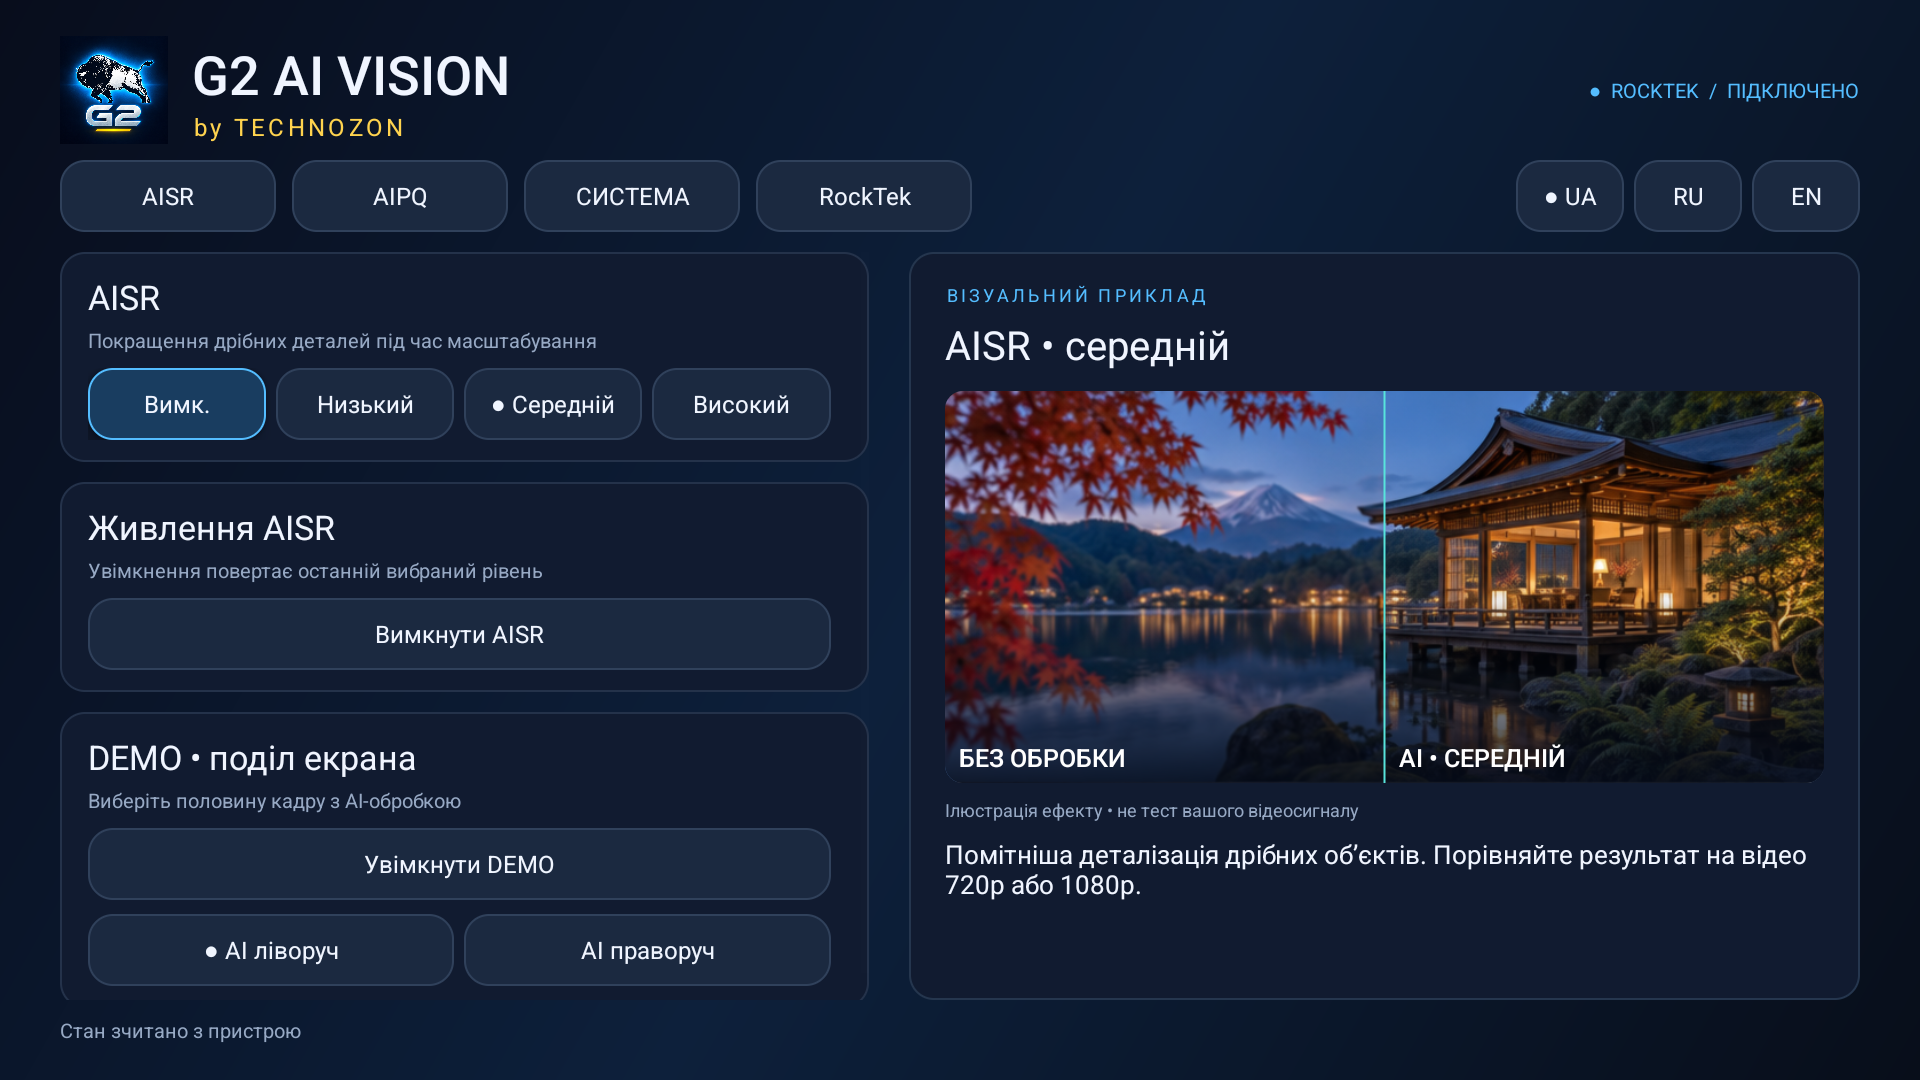Click 'Ілюстрація ефекту' disclaimer text

[1151, 811]
